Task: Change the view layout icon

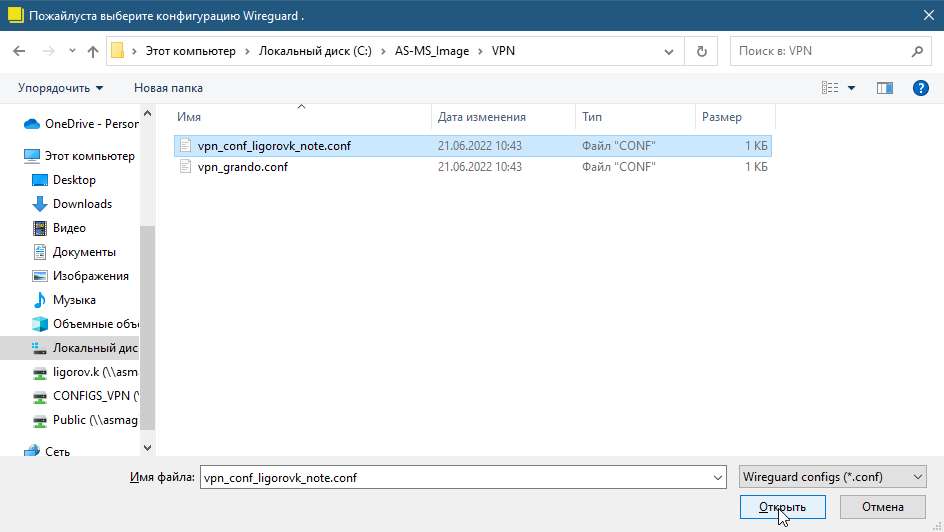Action: 830,88
